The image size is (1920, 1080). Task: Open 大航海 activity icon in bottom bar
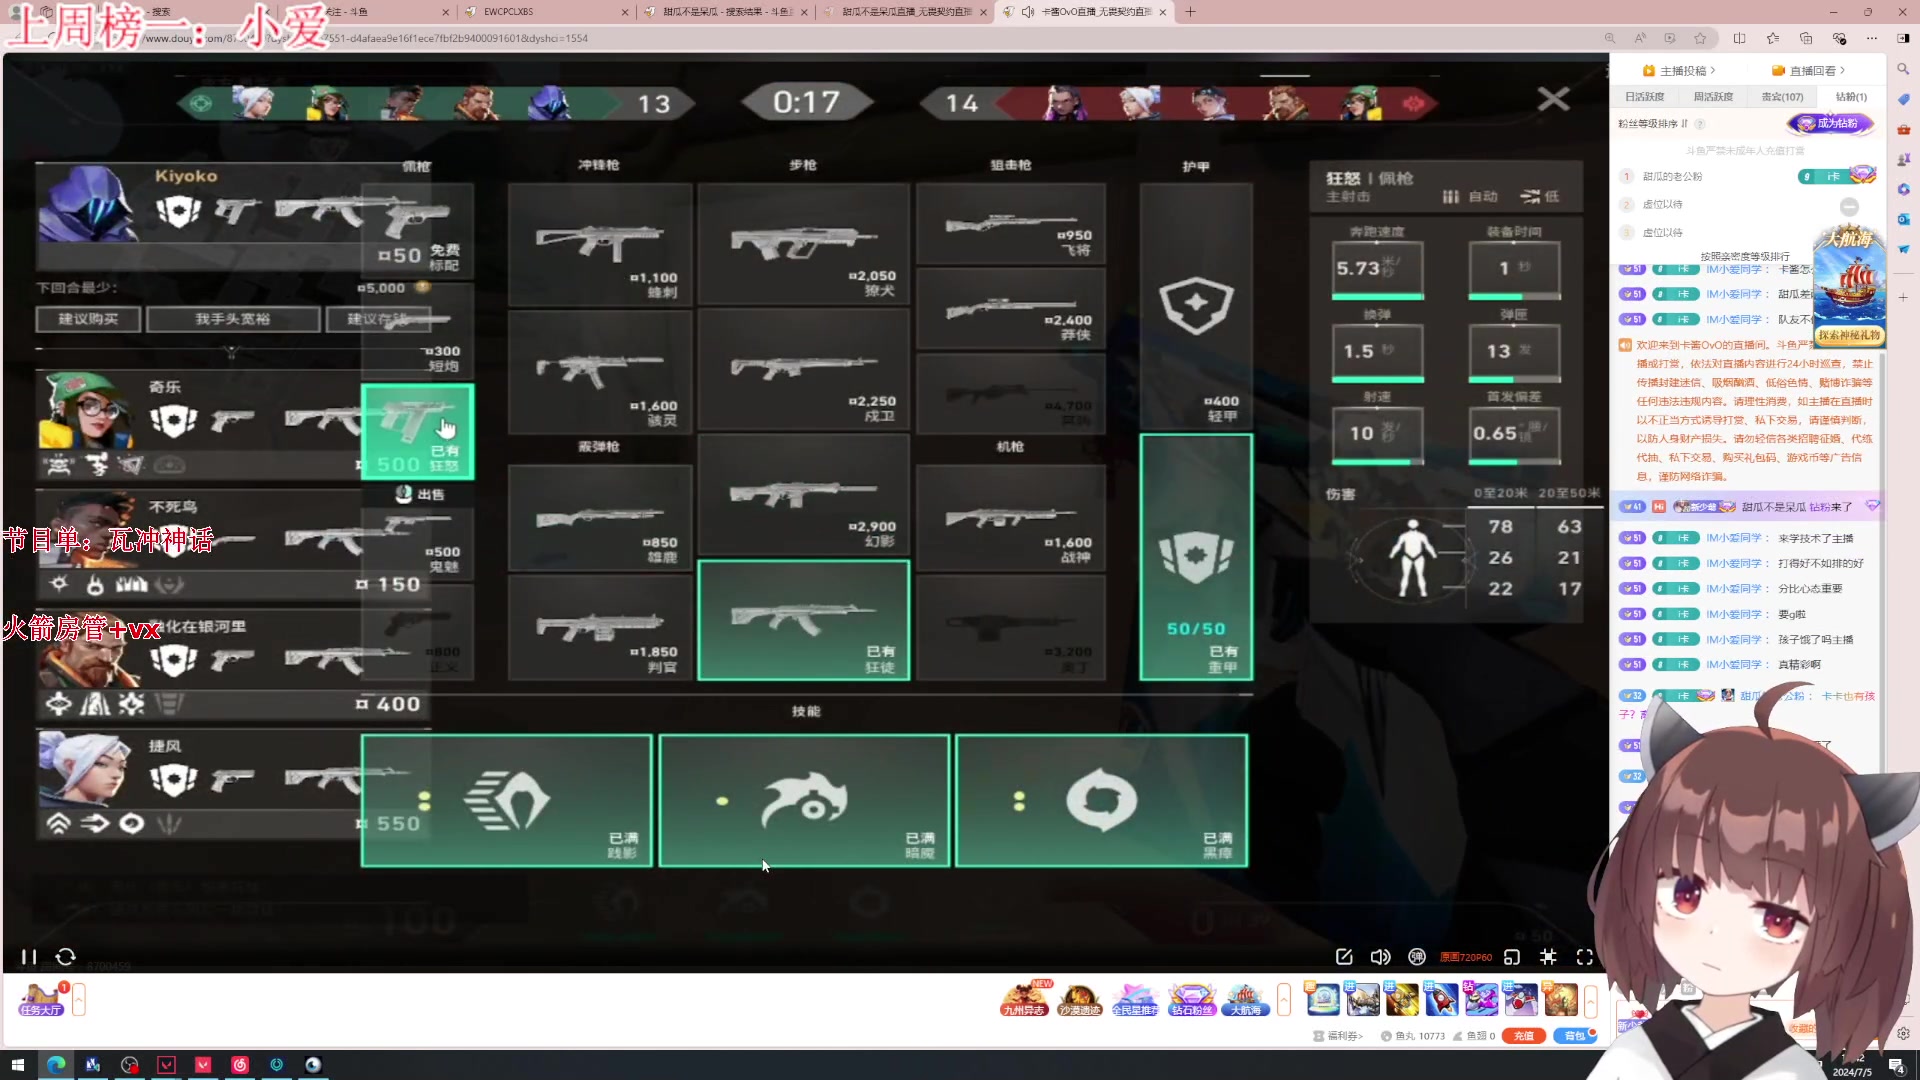(1246, 999)
